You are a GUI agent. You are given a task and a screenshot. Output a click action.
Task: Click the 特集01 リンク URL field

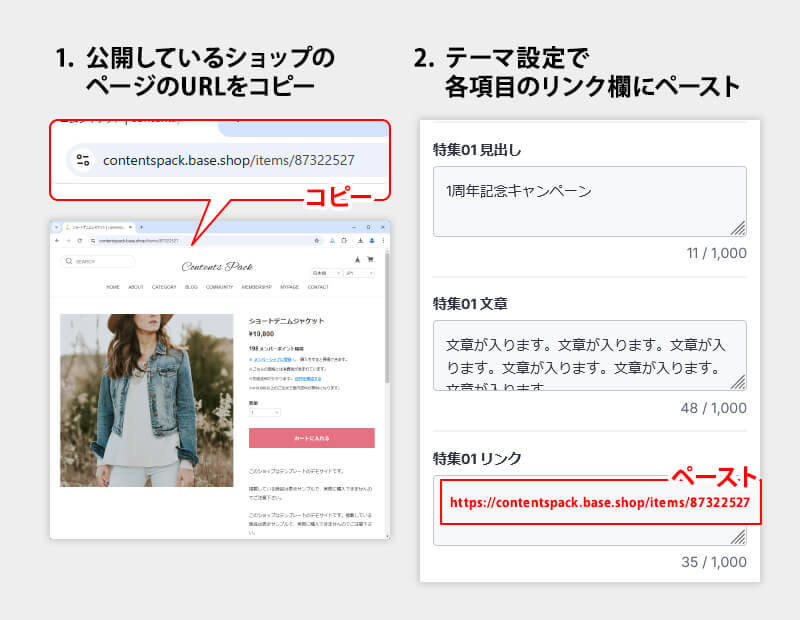pos(590,510)
